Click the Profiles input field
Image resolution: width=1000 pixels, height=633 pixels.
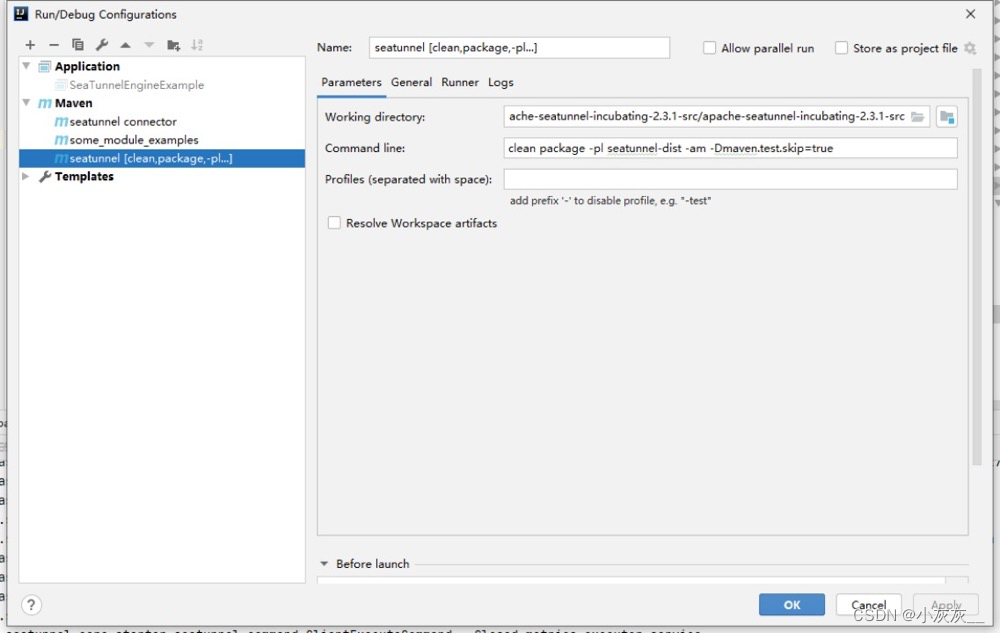pyautogui.click(x=730, y=179)
